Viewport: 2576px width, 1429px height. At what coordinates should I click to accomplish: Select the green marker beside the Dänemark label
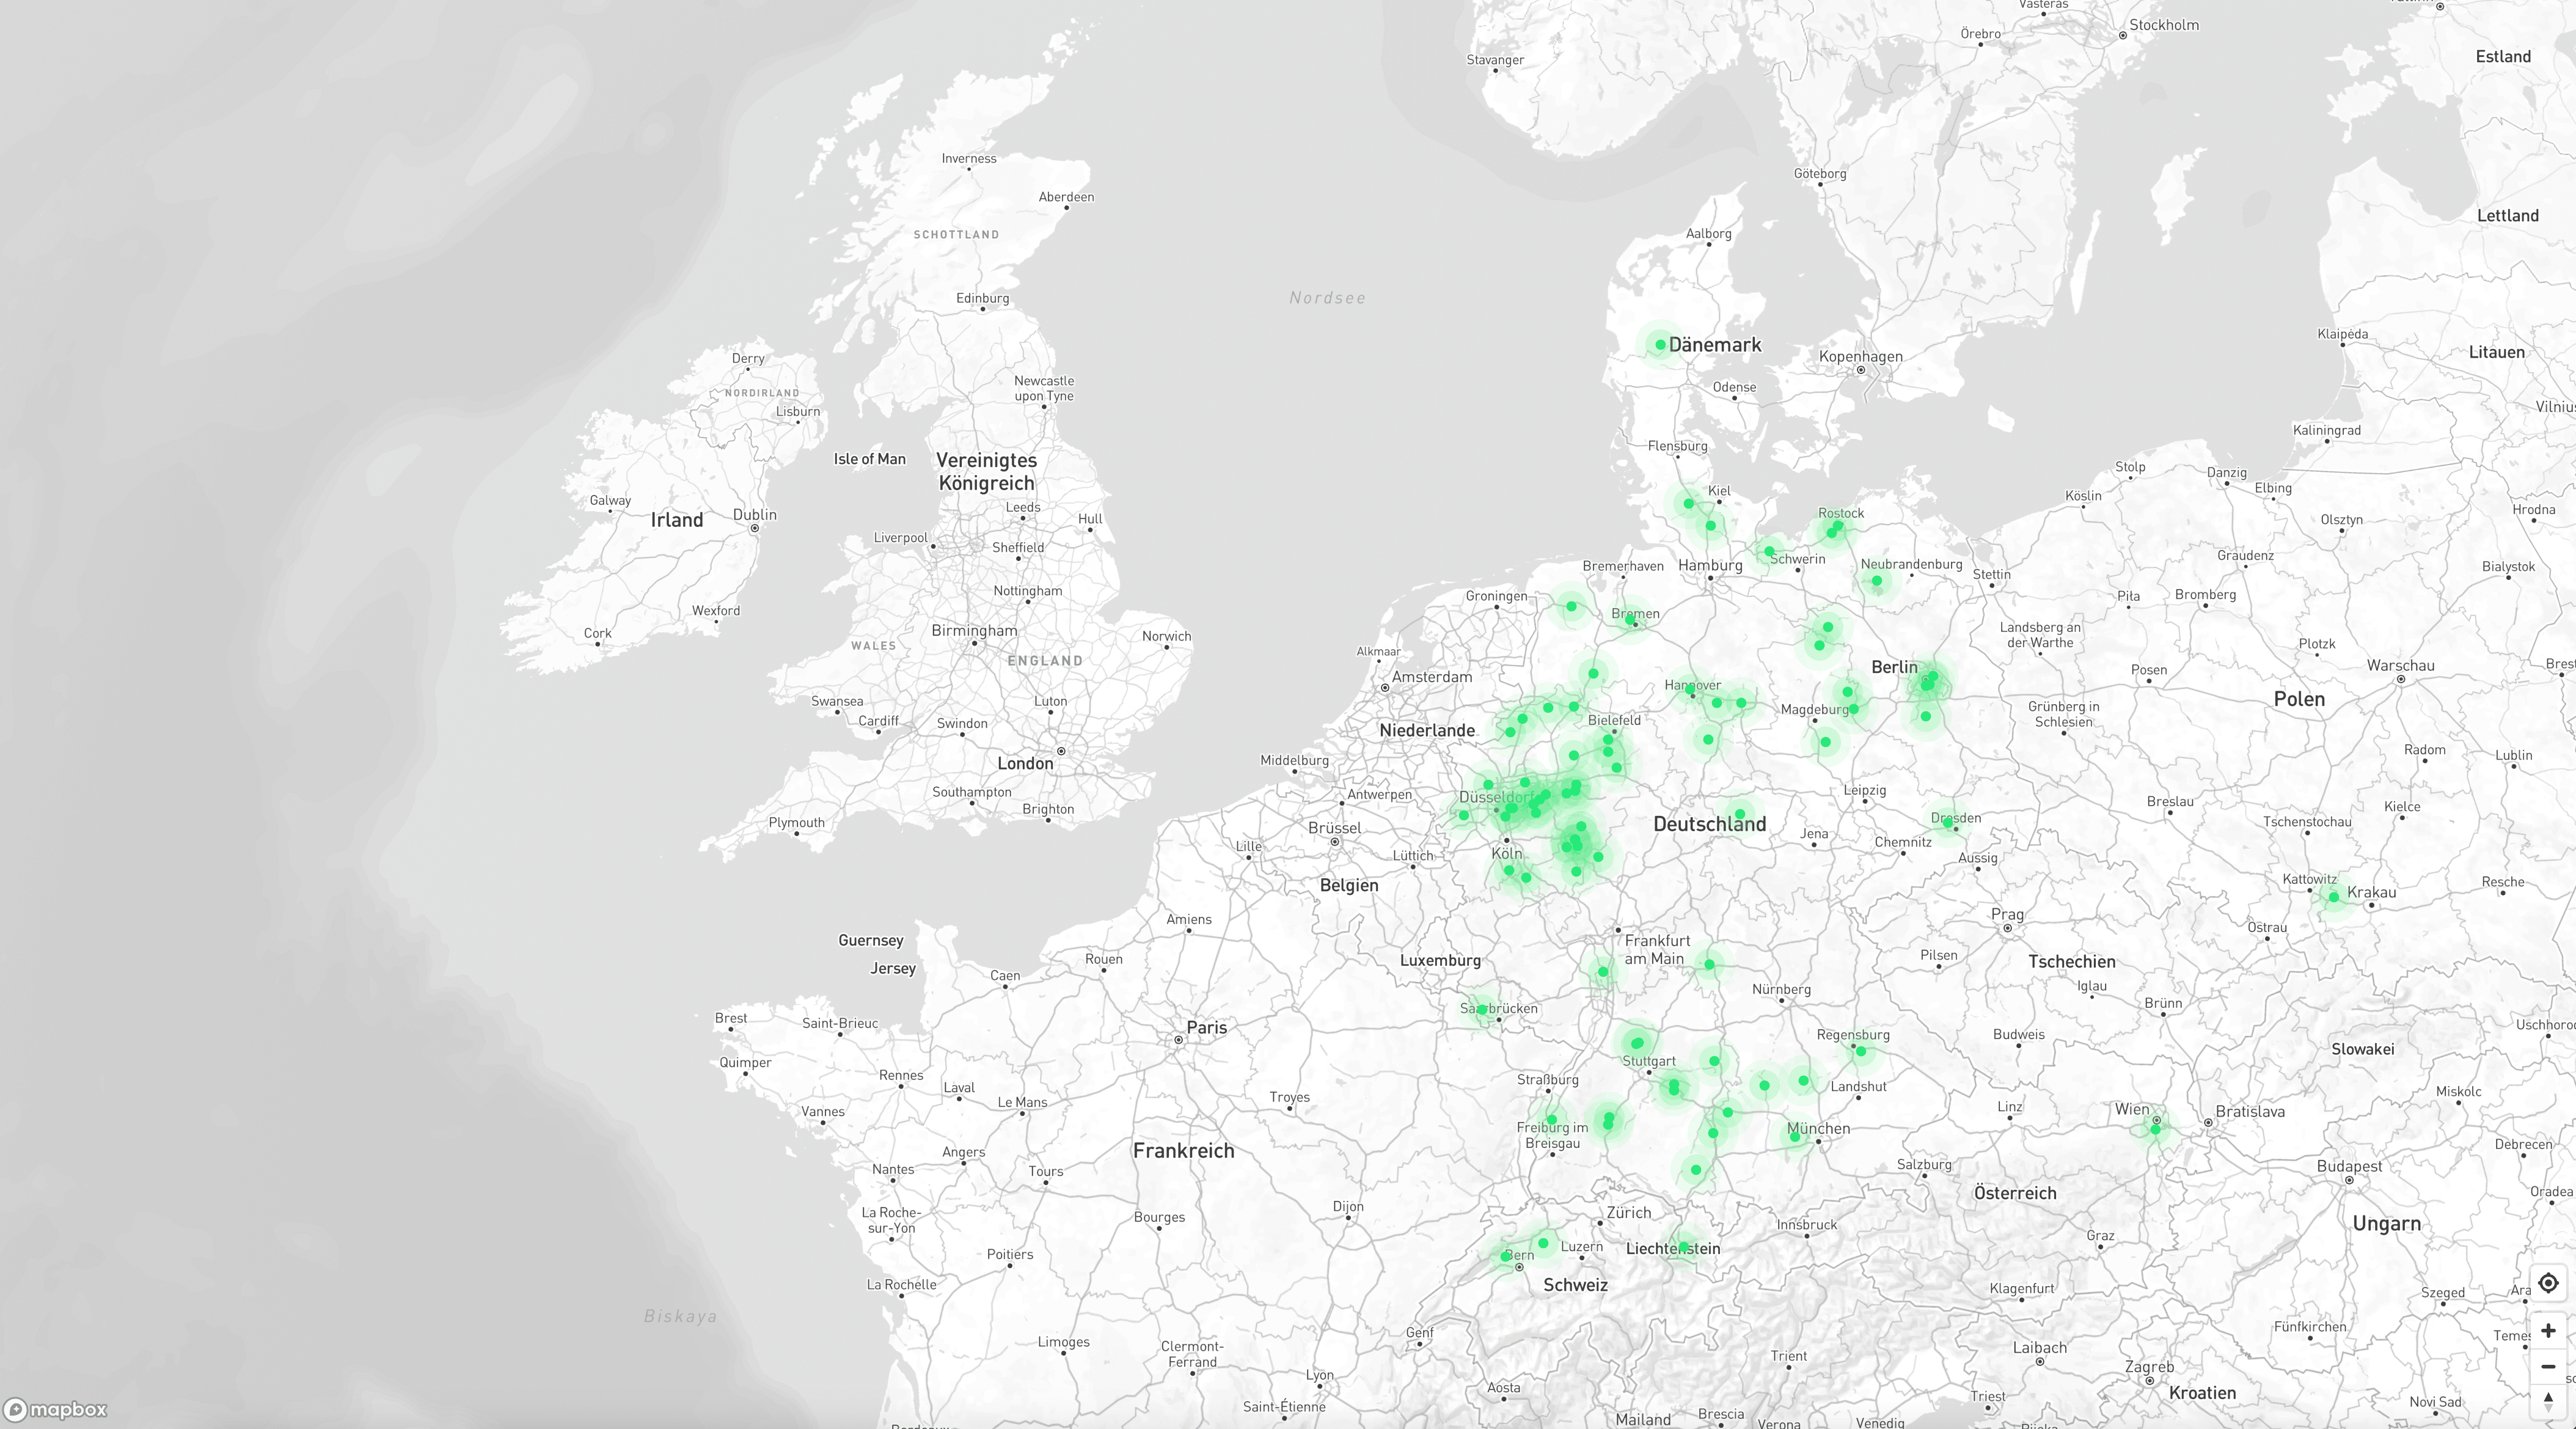tap(1660, 345)
